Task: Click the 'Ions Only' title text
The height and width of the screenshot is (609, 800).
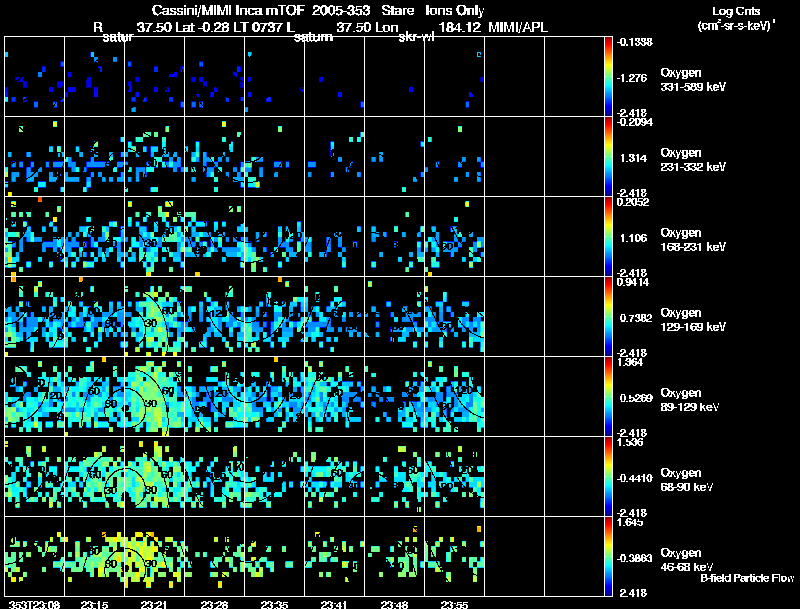Action: point(455,11)
